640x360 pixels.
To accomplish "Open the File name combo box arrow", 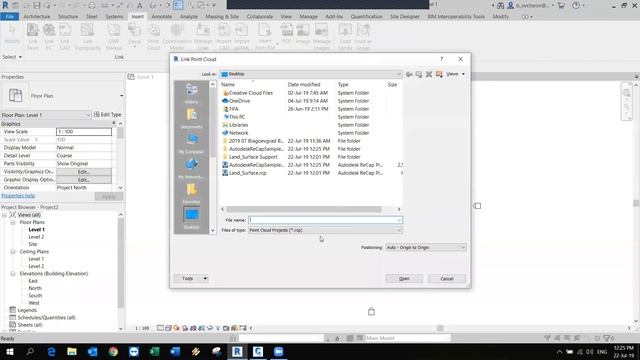I will tap(399, 220).
